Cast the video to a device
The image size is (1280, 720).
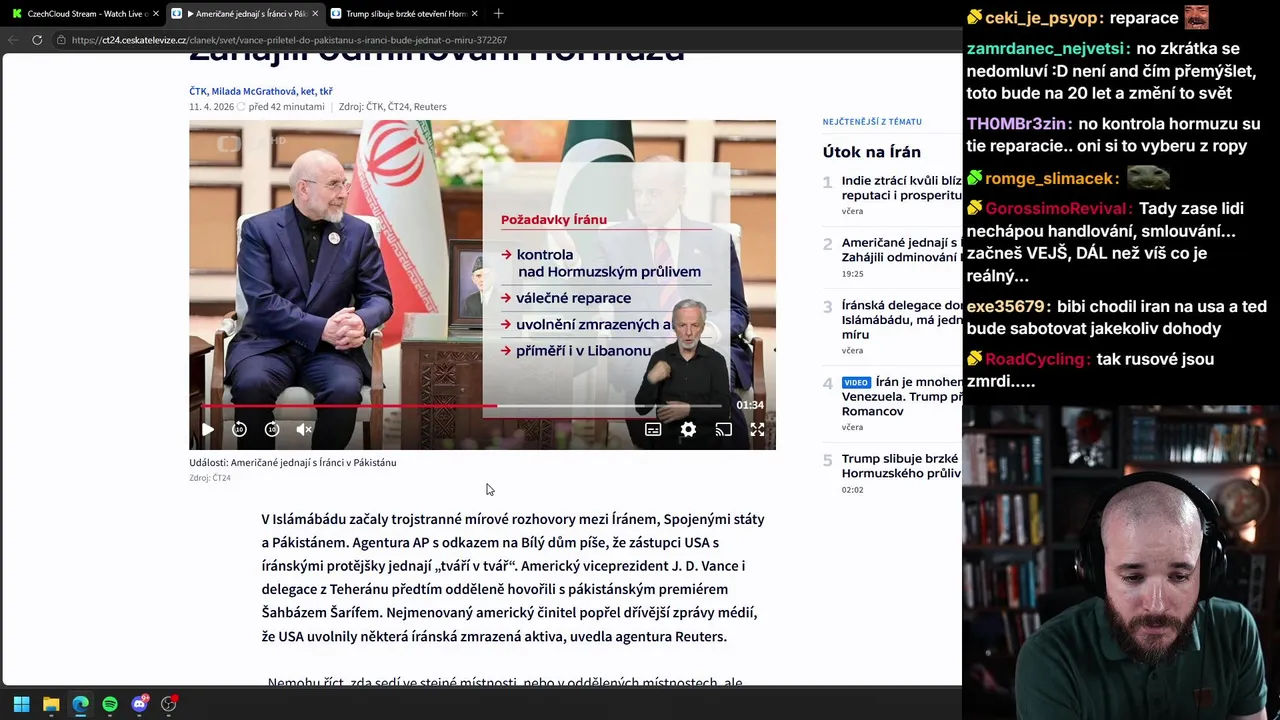[723, 429]
